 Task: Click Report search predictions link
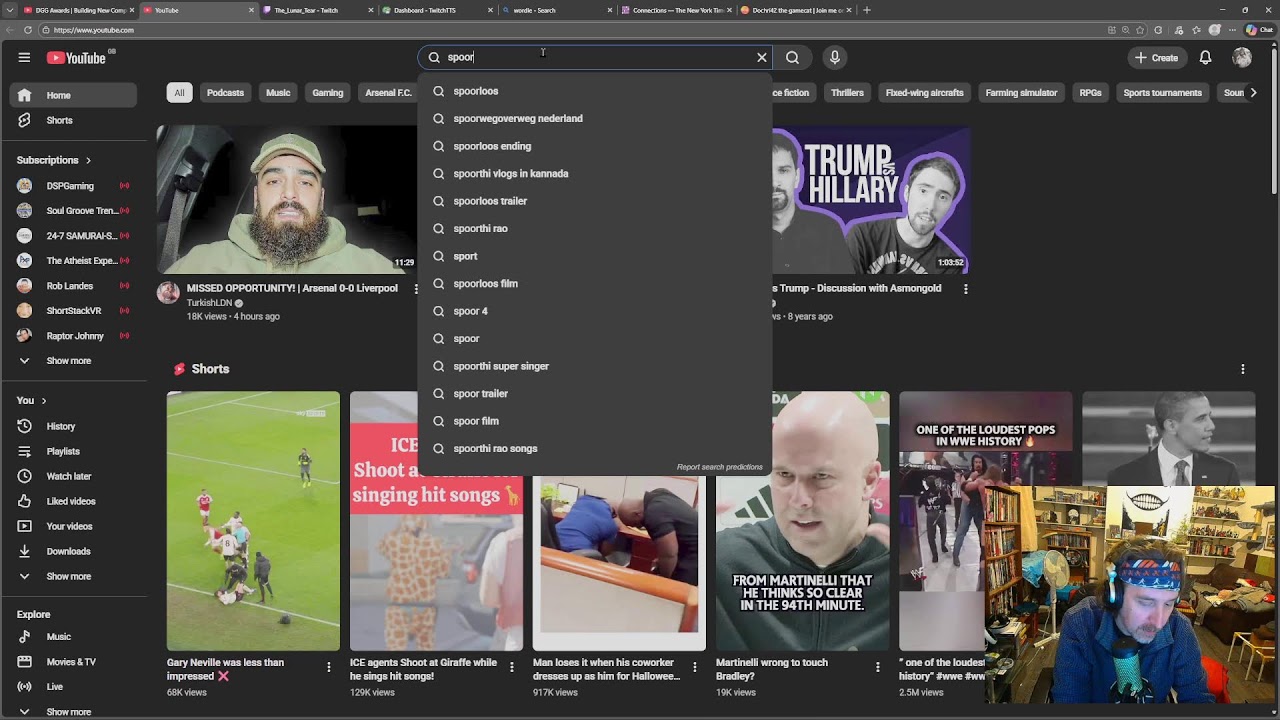[x=719, y=467]
